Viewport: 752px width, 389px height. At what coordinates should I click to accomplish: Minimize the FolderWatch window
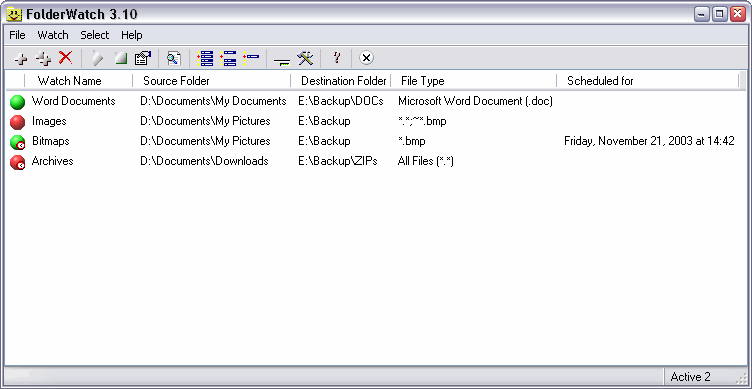pos(702,14)
